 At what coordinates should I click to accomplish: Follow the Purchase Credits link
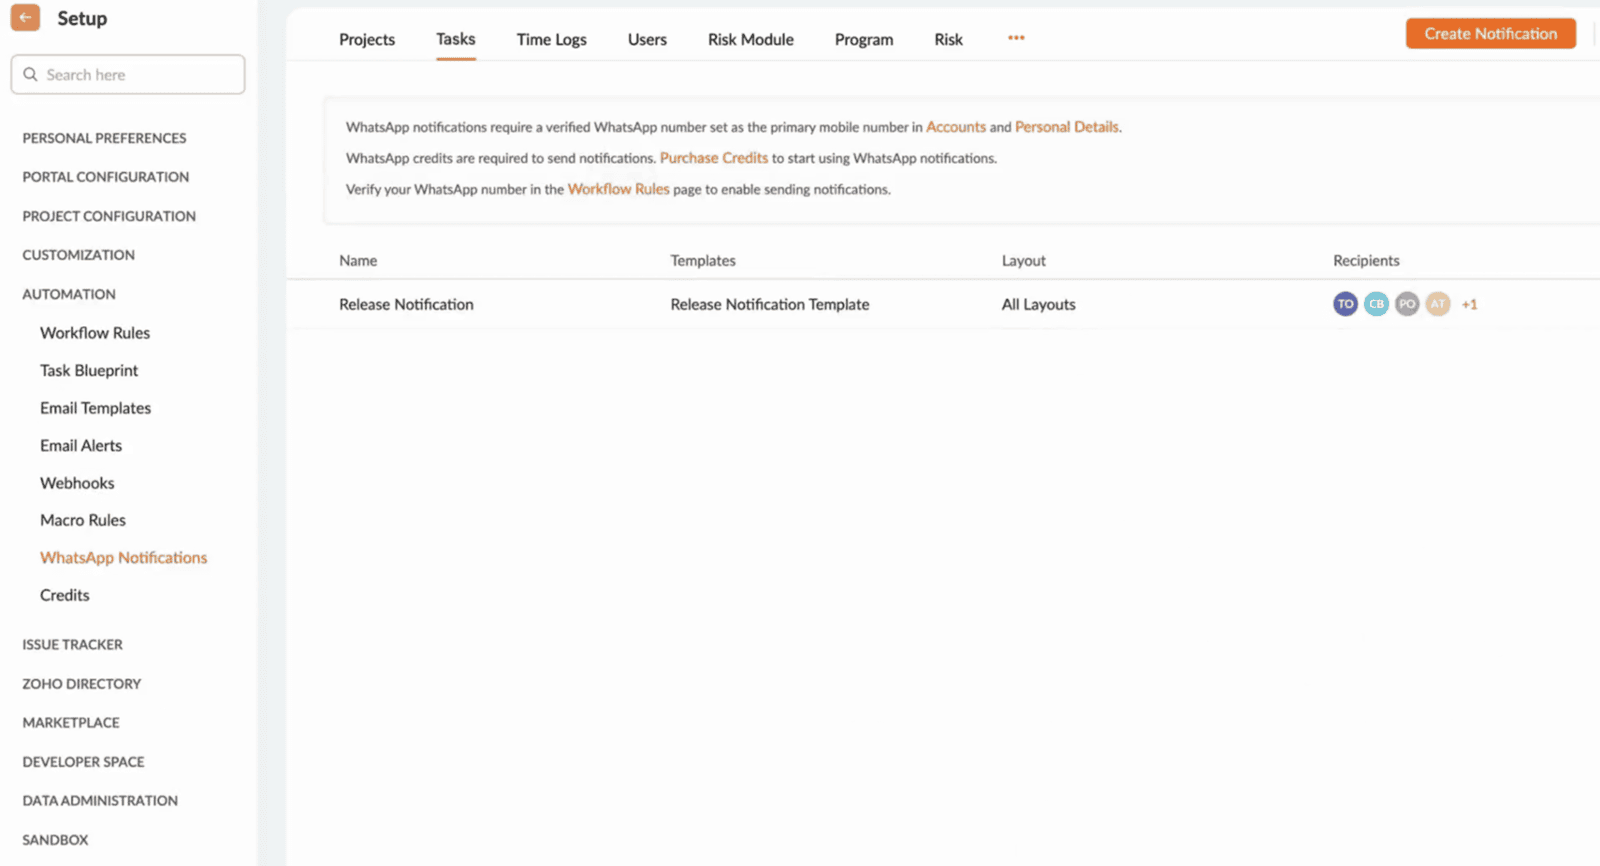pos(714,158)
